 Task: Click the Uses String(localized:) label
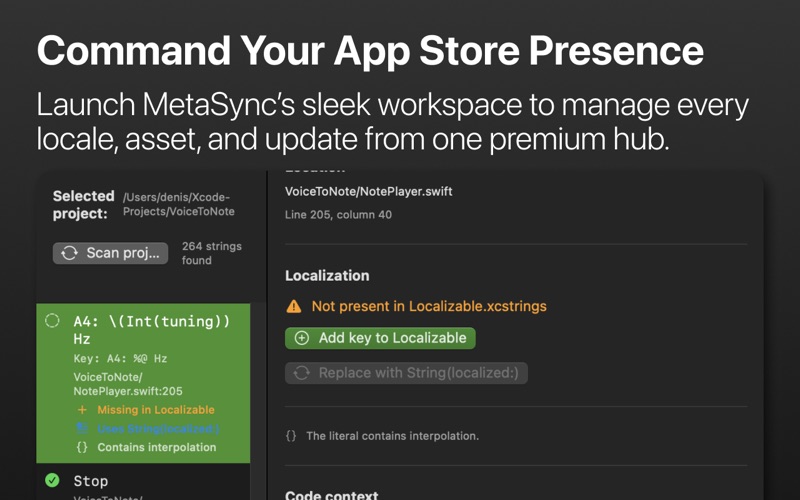tap(158, 429)
